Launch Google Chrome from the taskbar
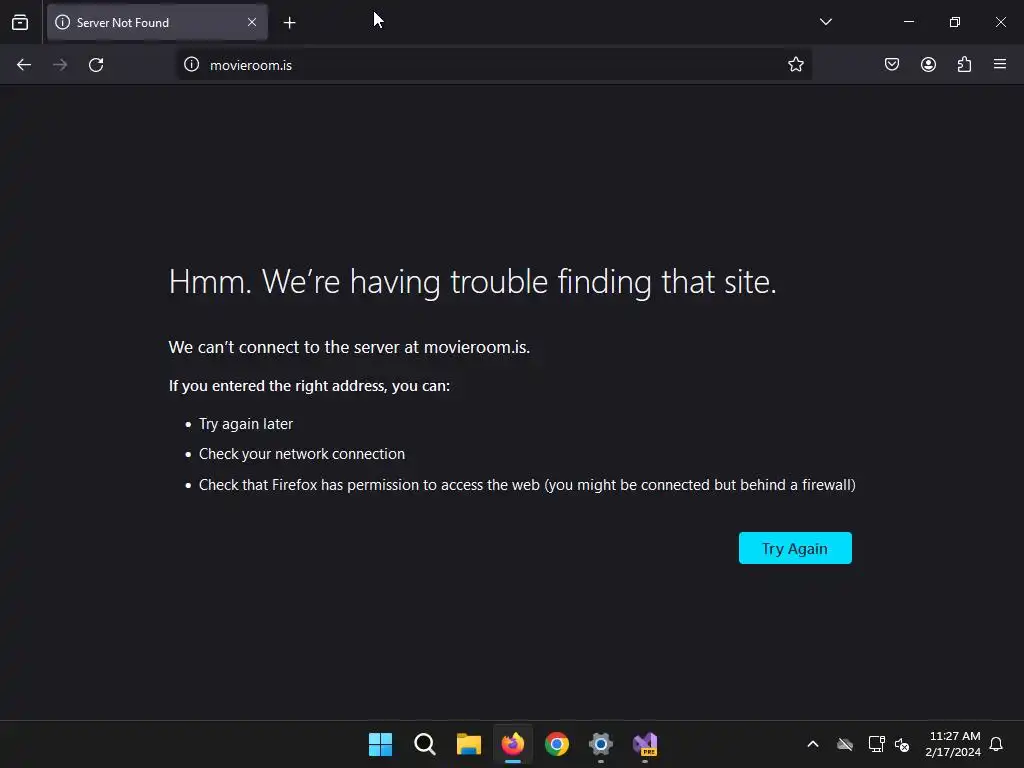Viewport: 1024px width, 768px height. click(556, 744)
